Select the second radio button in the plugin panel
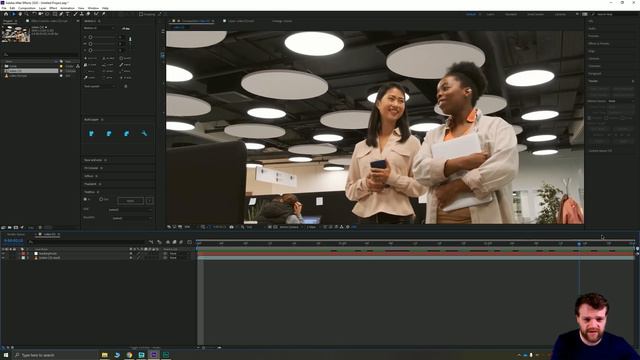The height and width of the screenshot is (360, 640). tap(101, 199)
